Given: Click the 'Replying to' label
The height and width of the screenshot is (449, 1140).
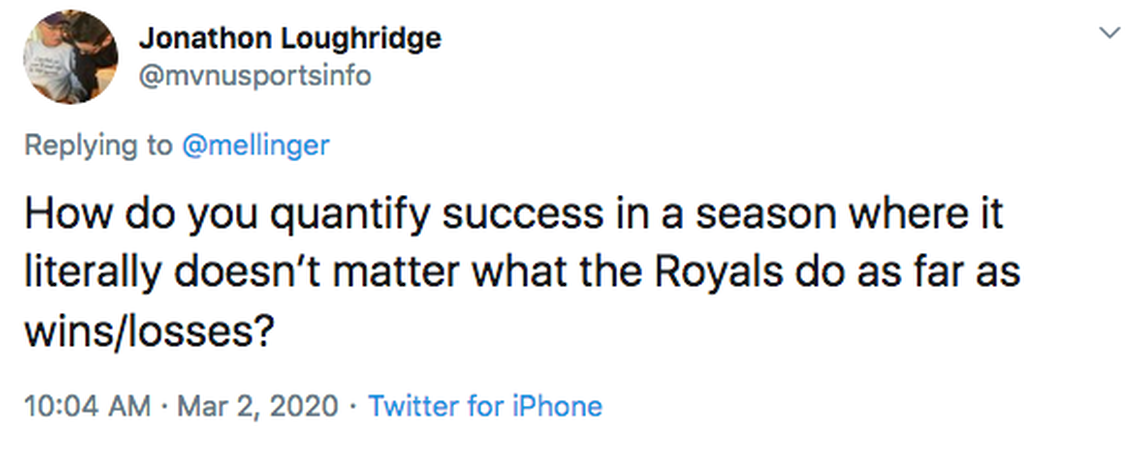Looking at the screenshot, I should pyautogui.click(x=98, y=145).
